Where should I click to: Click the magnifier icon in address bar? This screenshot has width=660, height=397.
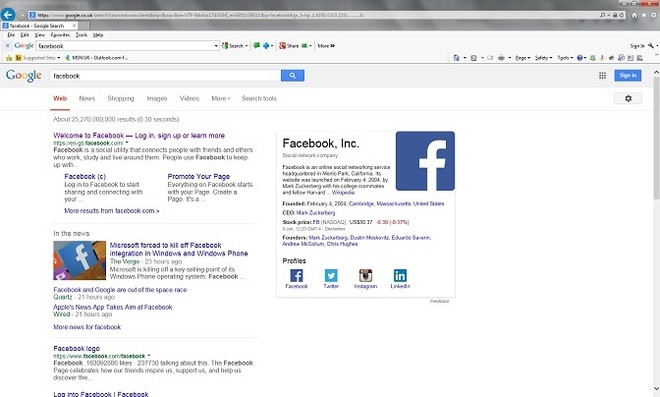pos(602,15)
